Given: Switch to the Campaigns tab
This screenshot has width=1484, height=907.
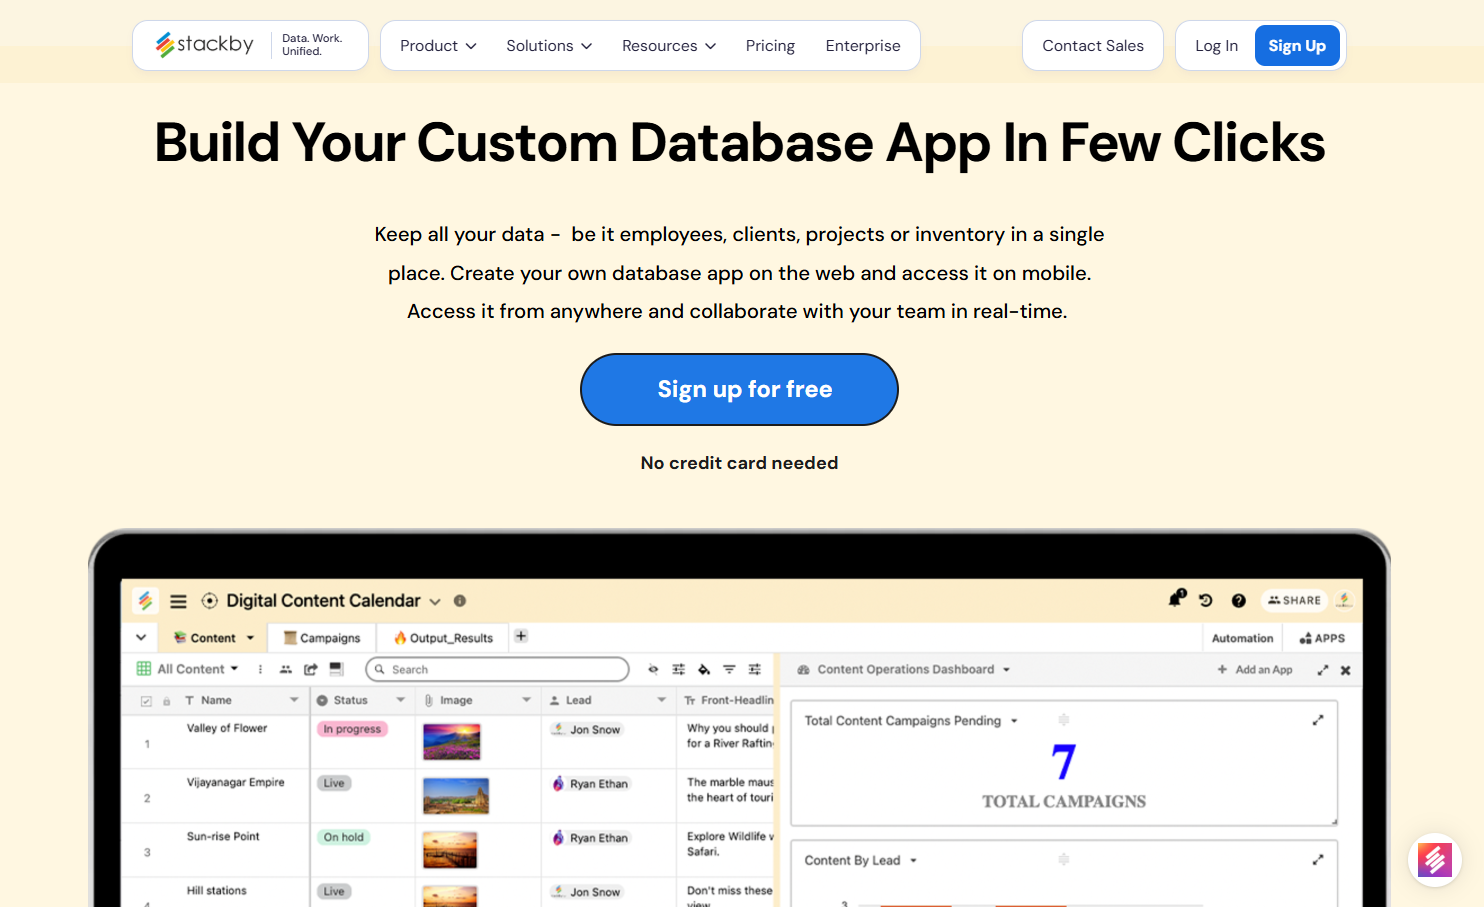Looking at the screenshot, I should (322, 638).
